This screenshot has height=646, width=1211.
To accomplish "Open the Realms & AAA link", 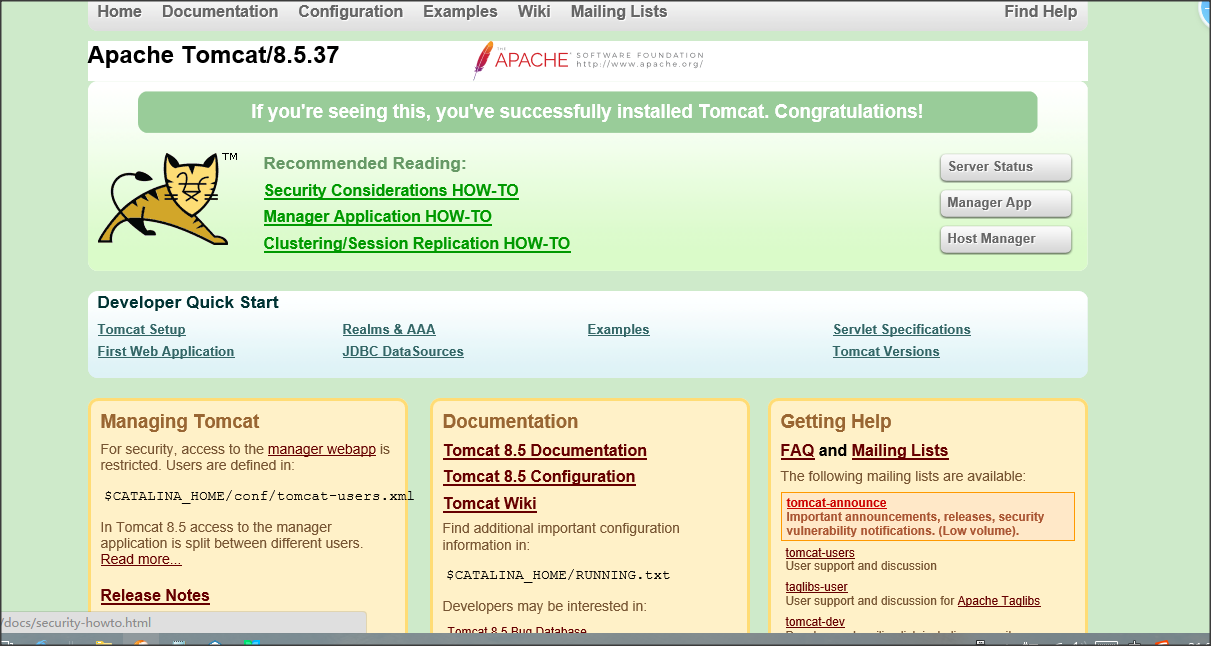I will click(x=389, y=330).
